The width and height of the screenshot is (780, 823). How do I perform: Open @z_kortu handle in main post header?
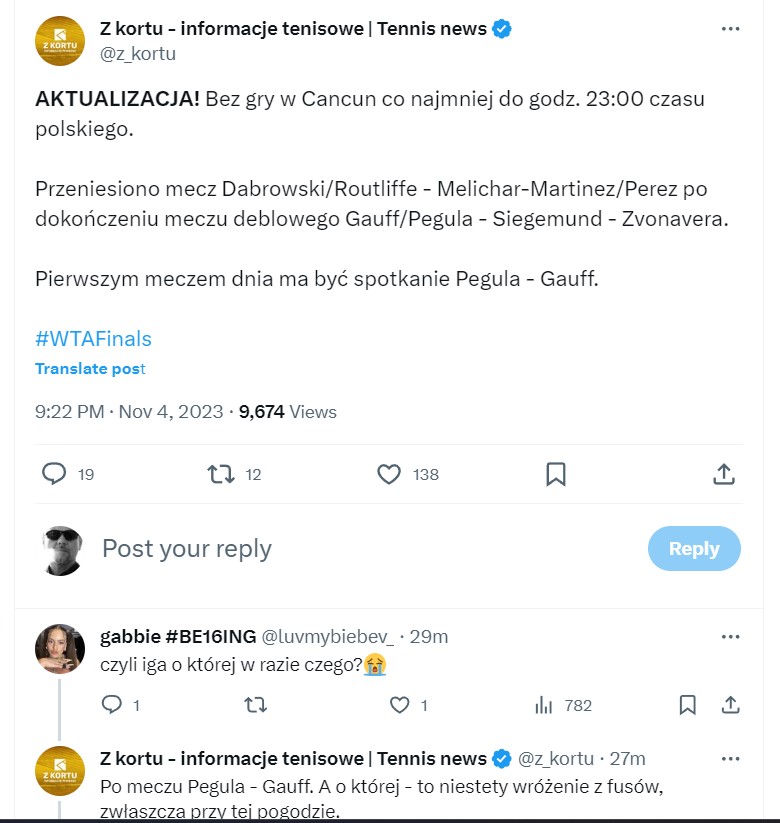(x=138, y=54)
